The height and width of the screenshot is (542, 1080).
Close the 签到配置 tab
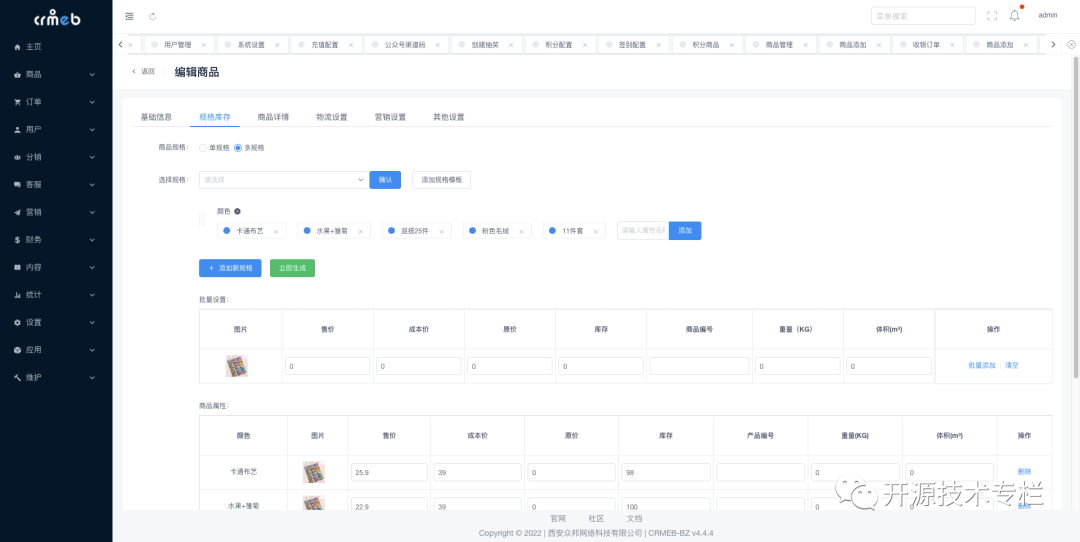658,45
